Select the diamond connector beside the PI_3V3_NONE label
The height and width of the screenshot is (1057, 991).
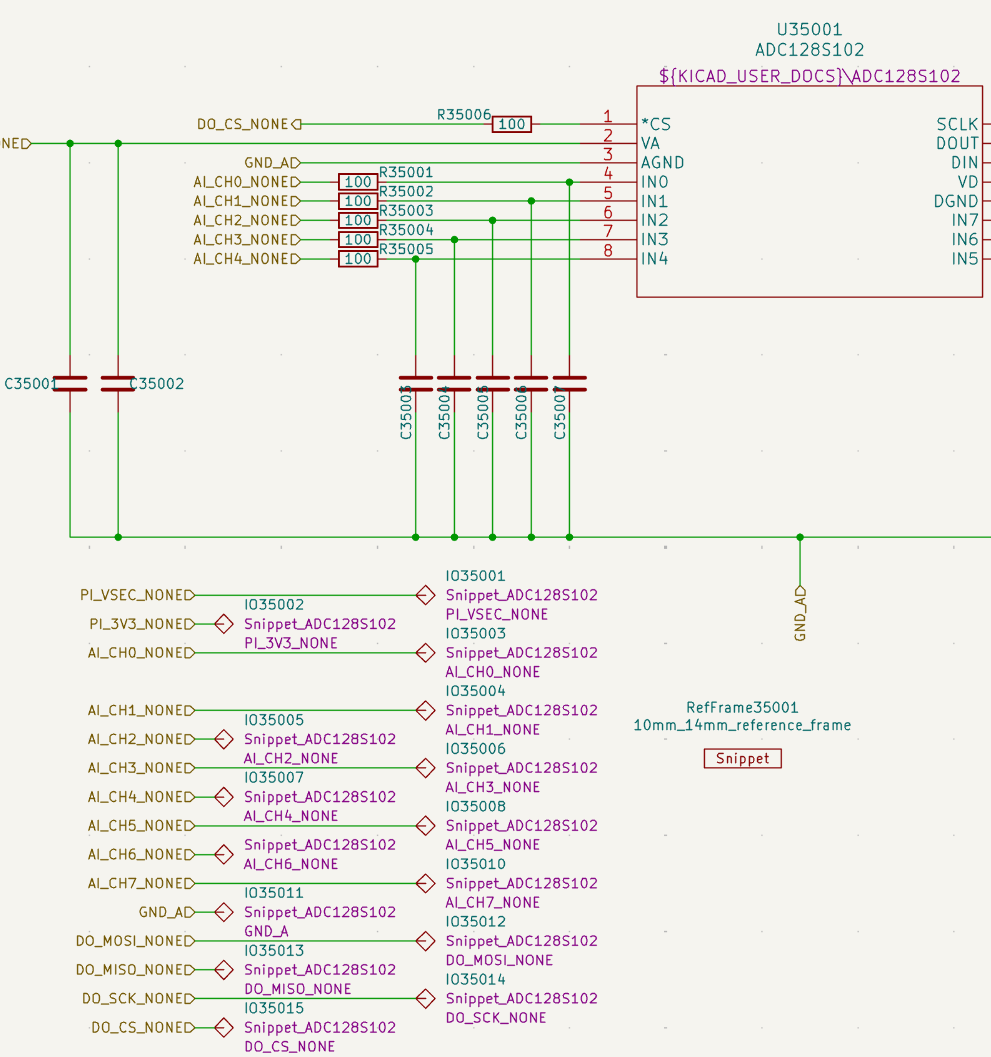coord(224,624)
